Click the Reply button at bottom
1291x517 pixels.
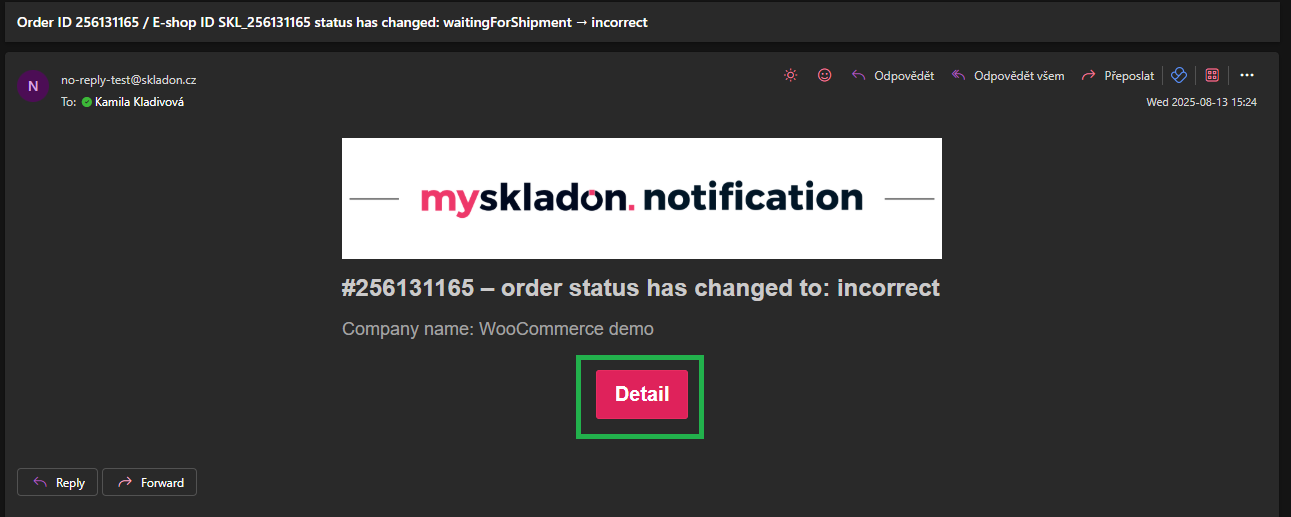(58, 482)
